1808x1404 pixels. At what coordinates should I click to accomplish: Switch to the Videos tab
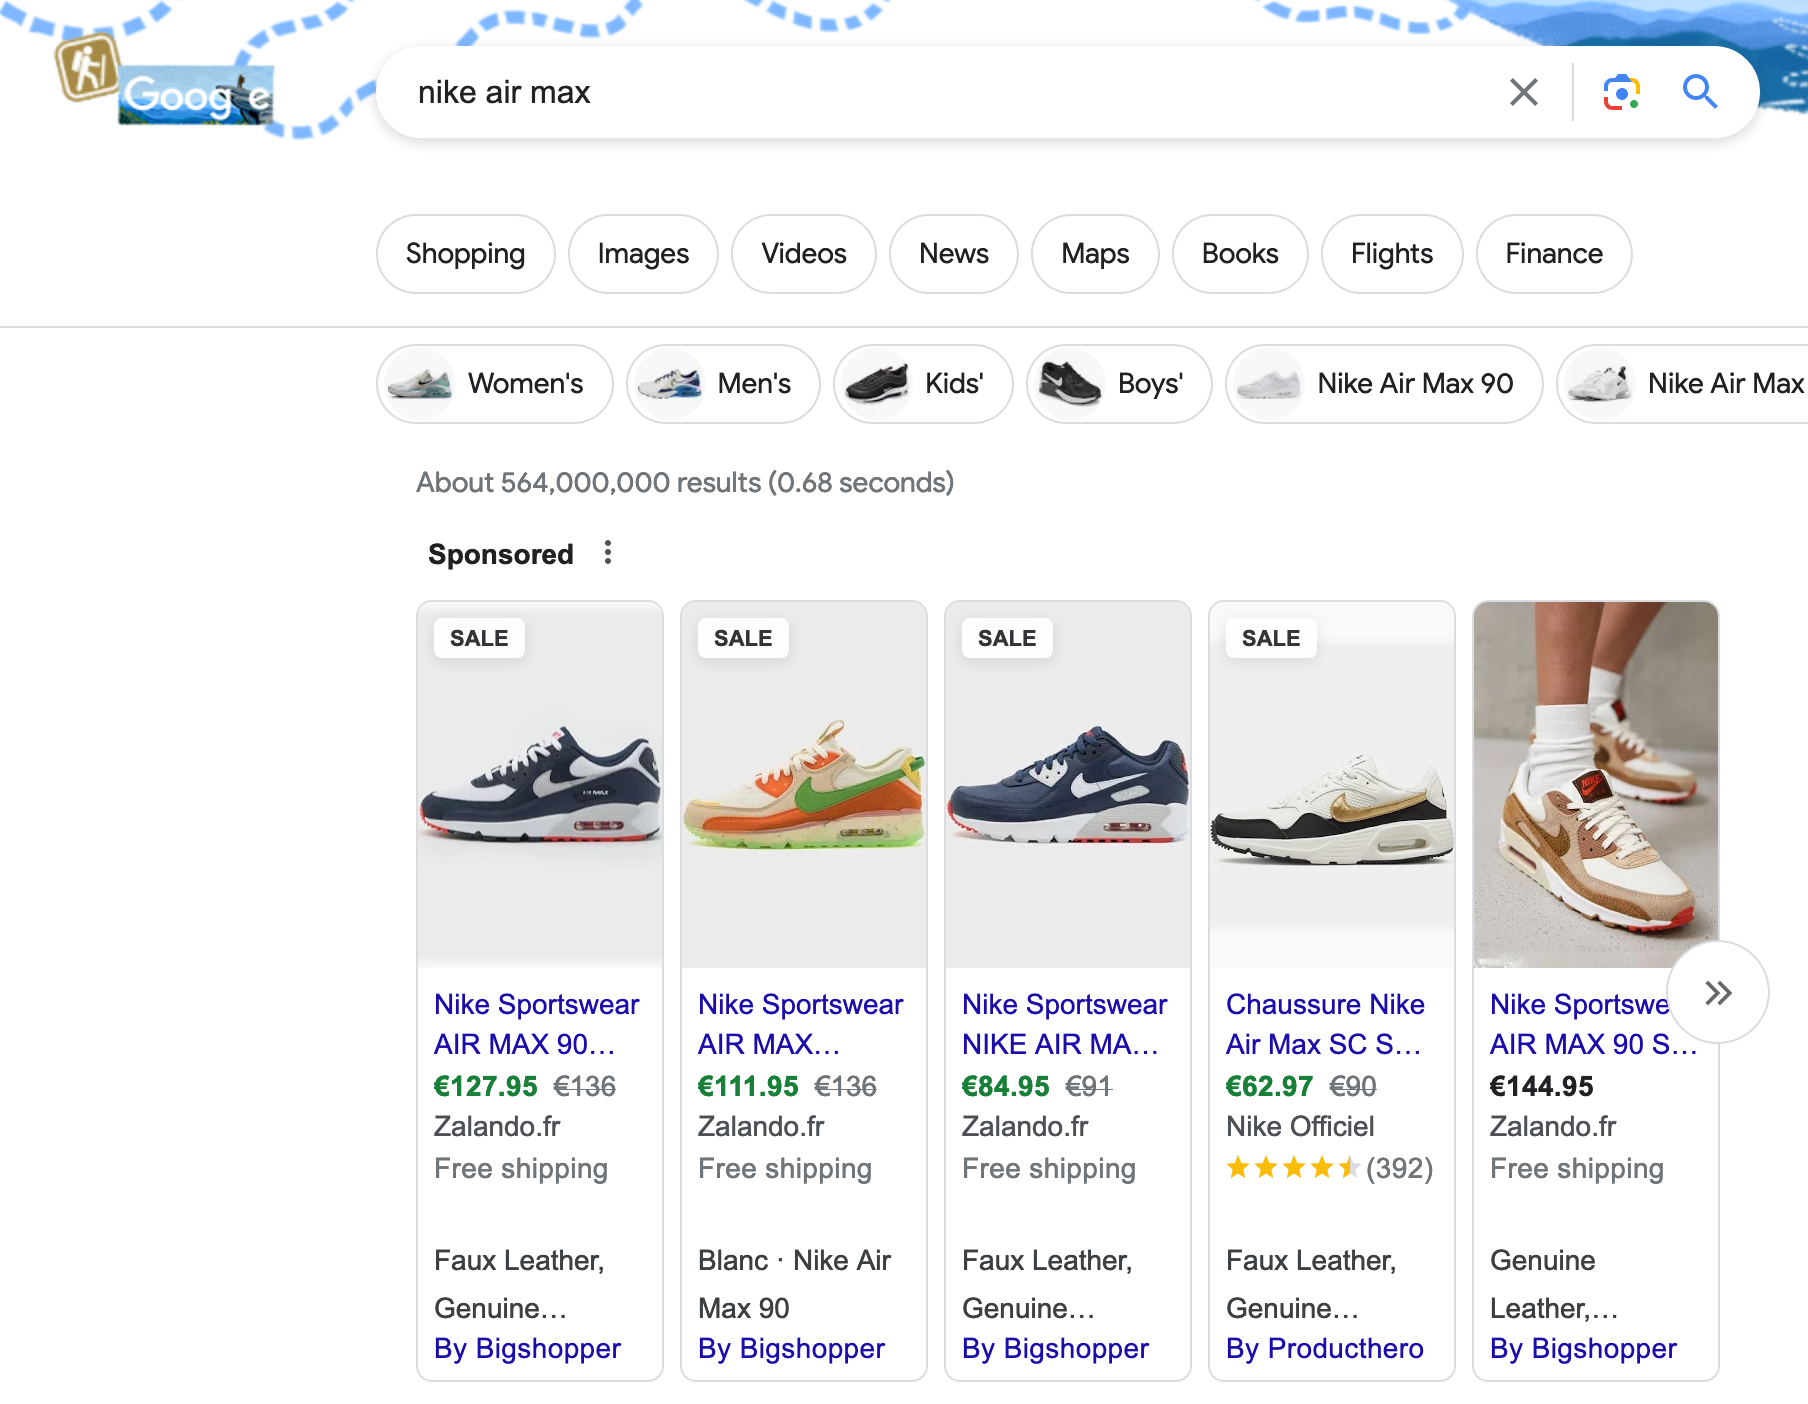pyautogui.click(x=804, y=254)
